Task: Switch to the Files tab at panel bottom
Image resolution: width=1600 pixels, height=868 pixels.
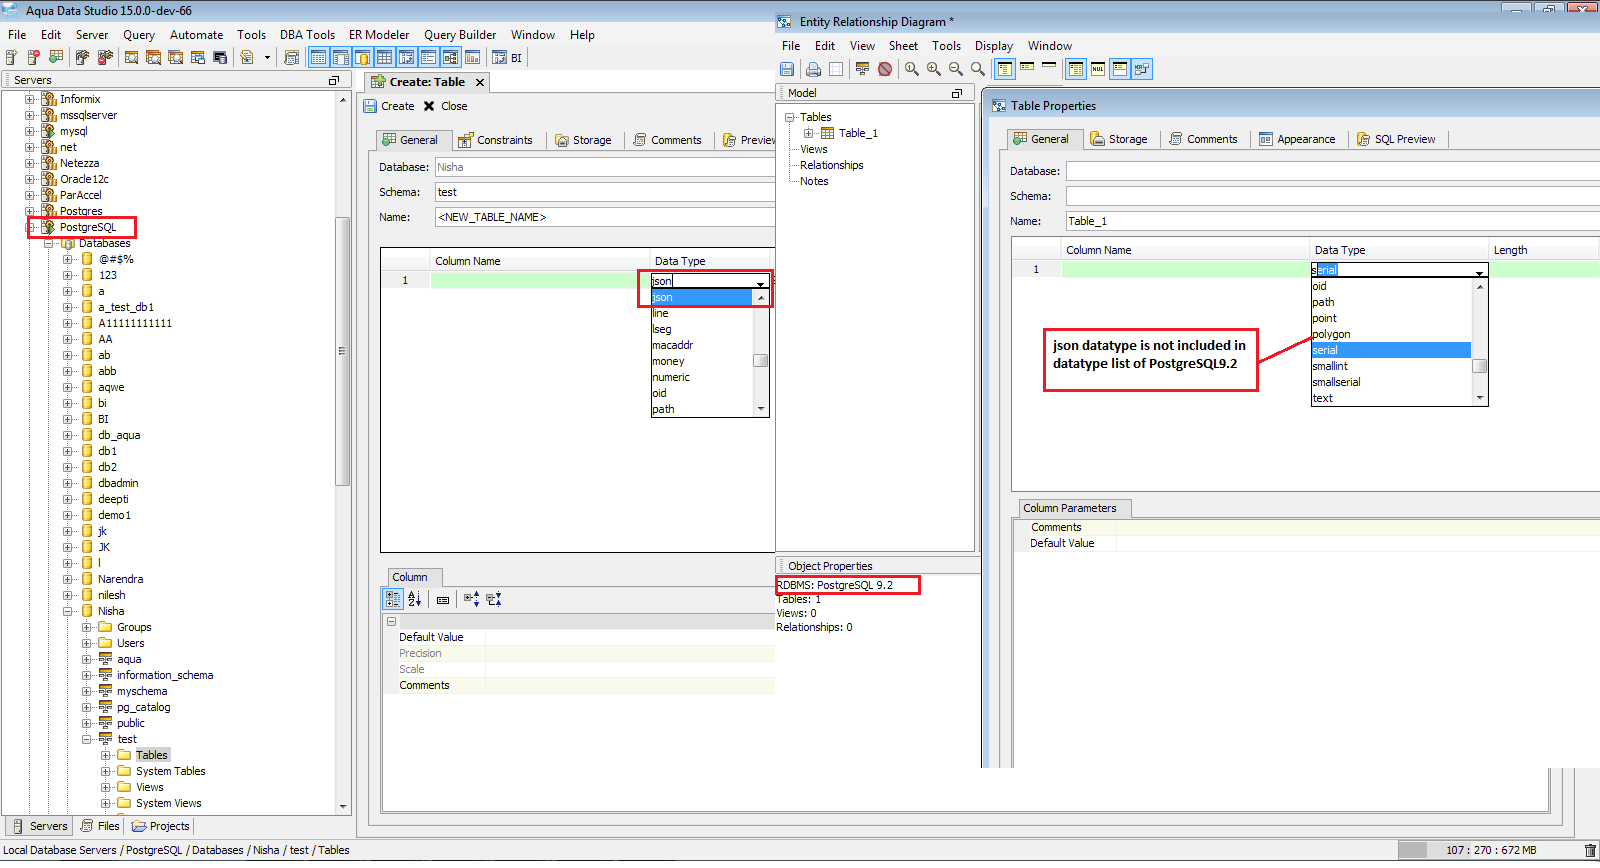Action: 100,826
